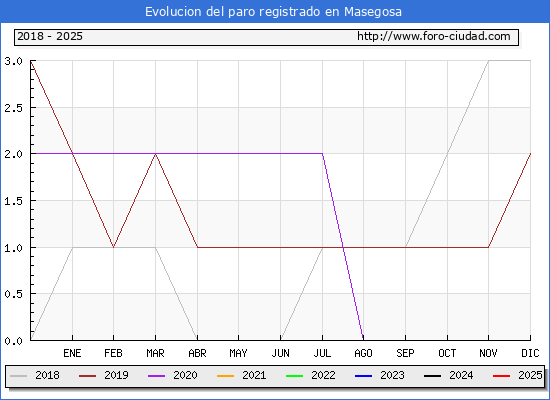Click the '2019' legend label
550x400 pixels.
coord(116,375)
